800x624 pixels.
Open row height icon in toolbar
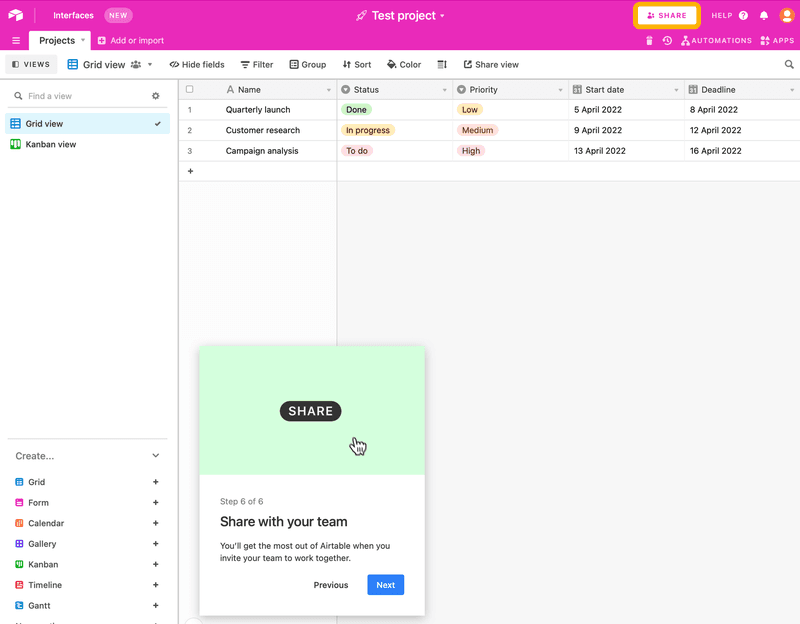[x=442, y=65]
